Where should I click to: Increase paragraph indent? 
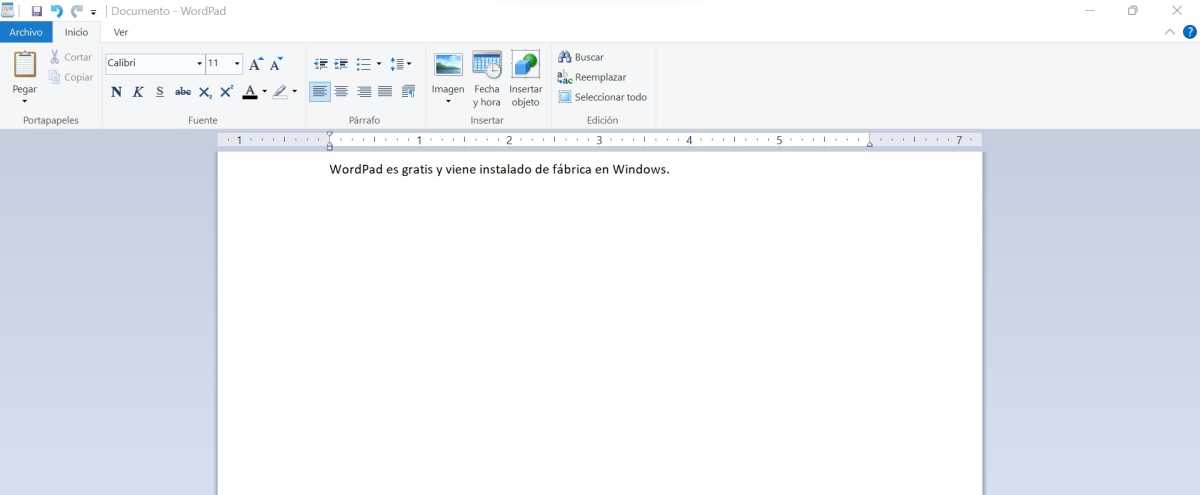(341, 64)
